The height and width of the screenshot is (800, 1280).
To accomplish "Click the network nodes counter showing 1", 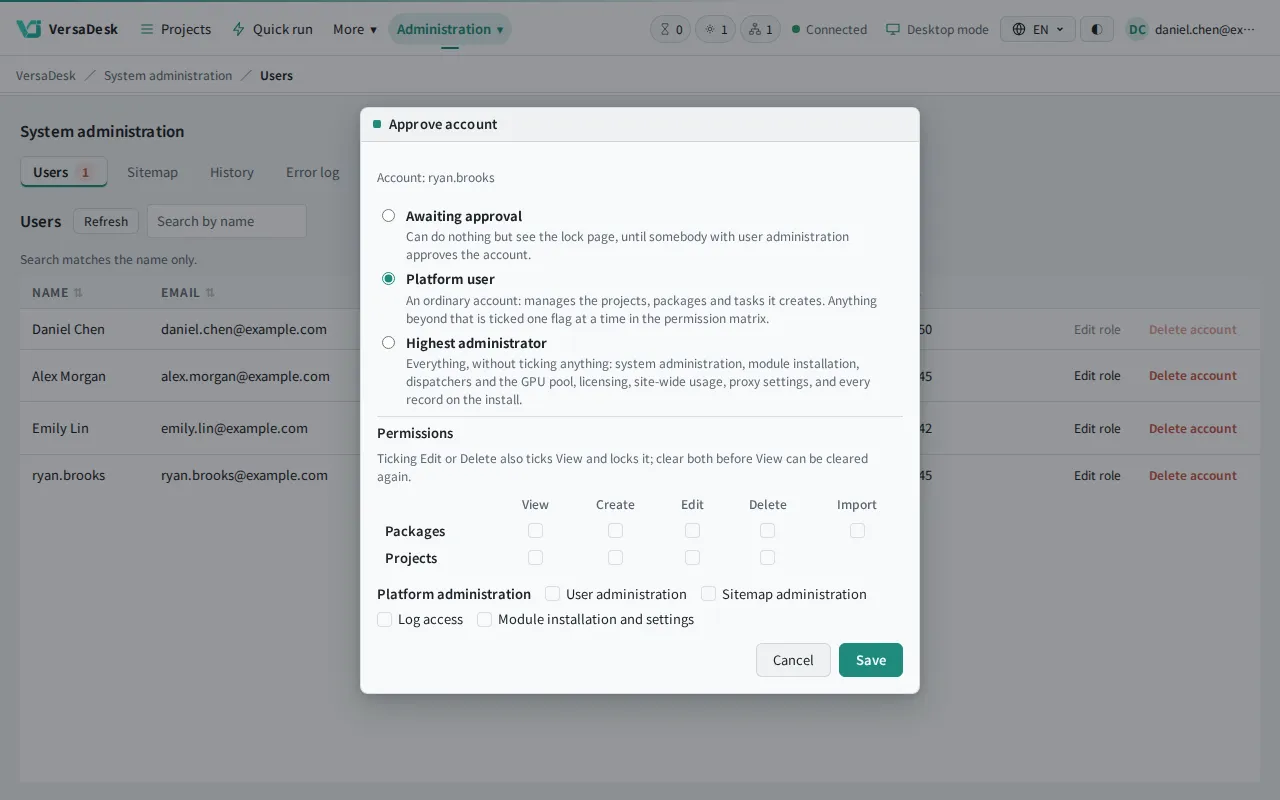I will pos(760,29).
